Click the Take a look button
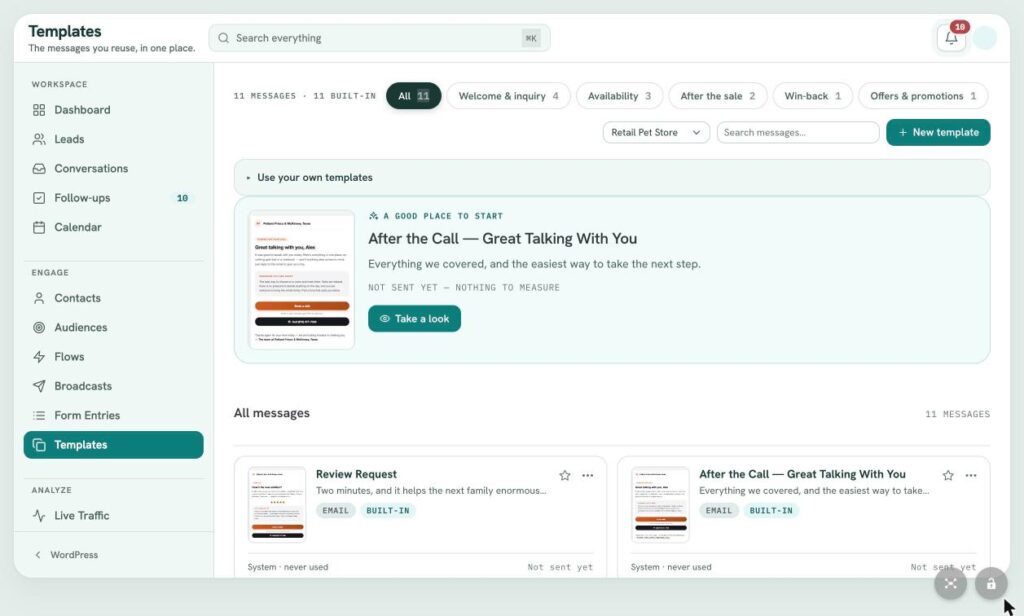This screenshot has width=1024, height=616. [414, 319]
